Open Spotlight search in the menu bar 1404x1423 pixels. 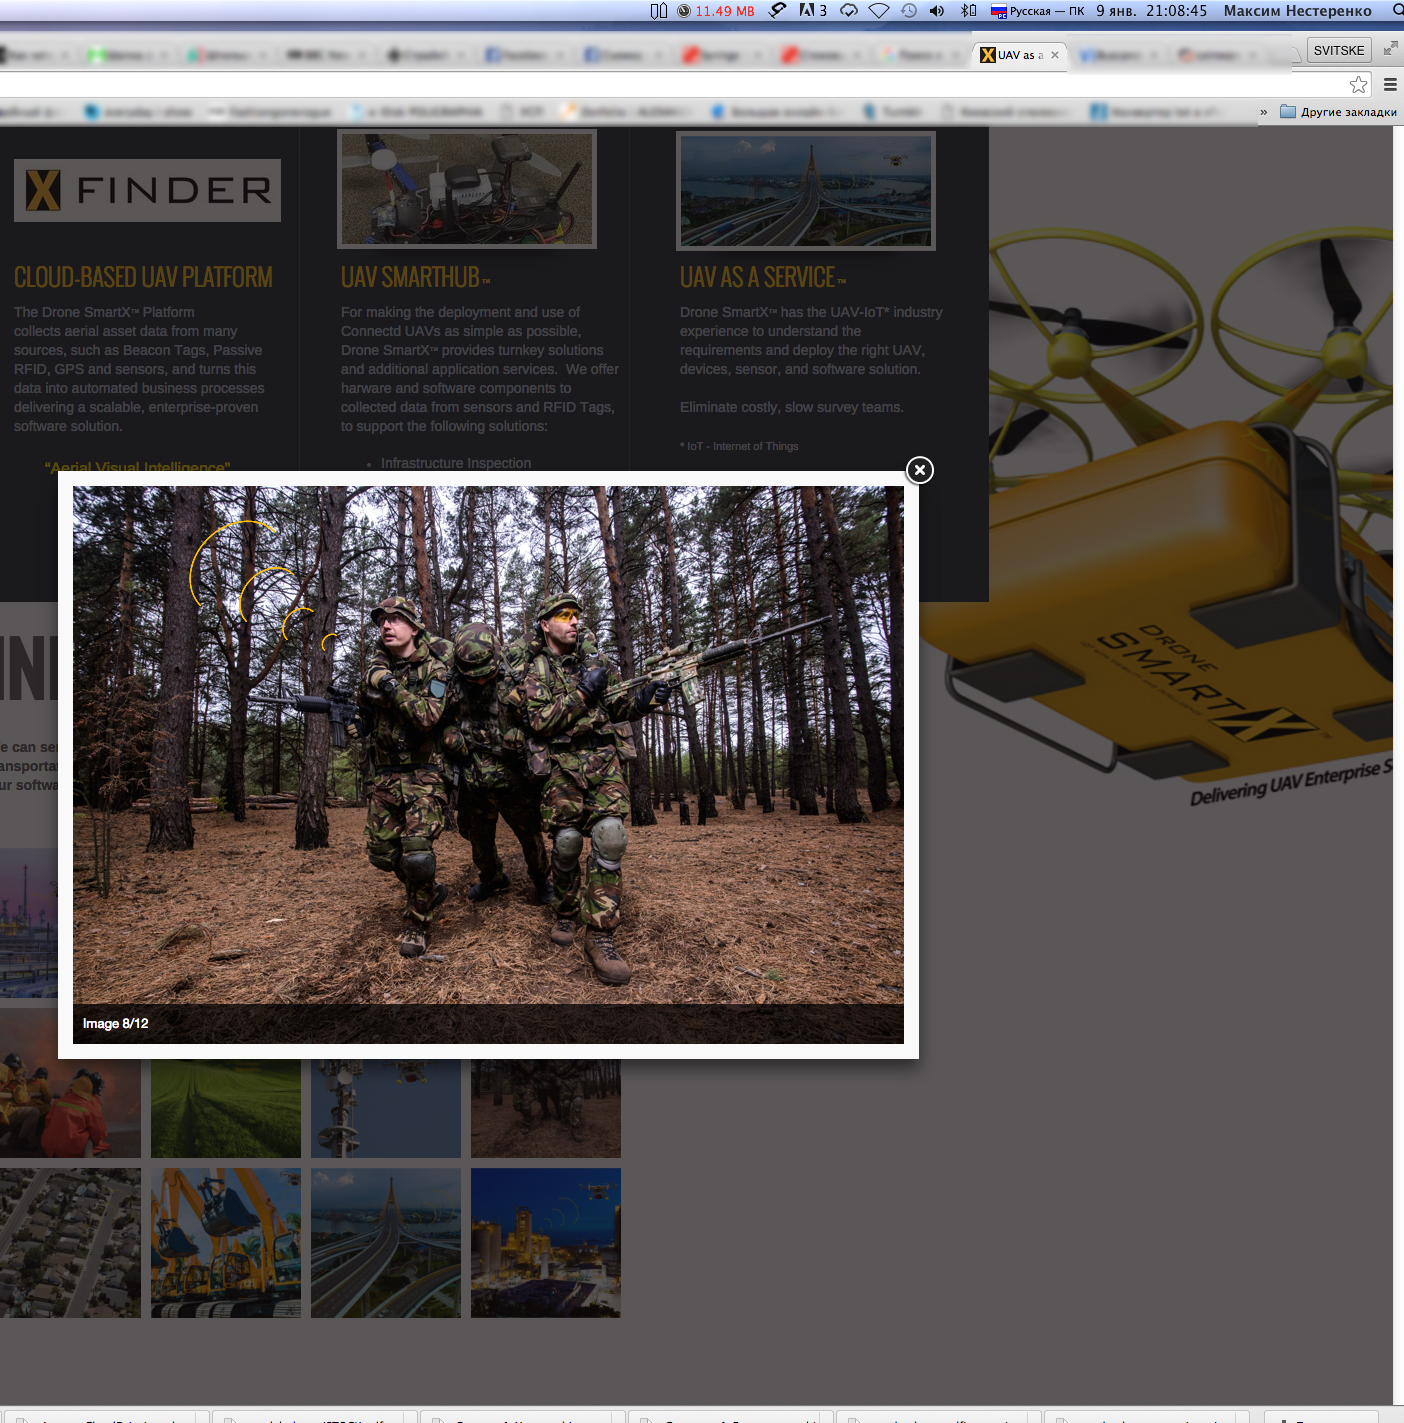pyautogui.click(x=1397, y=10)
